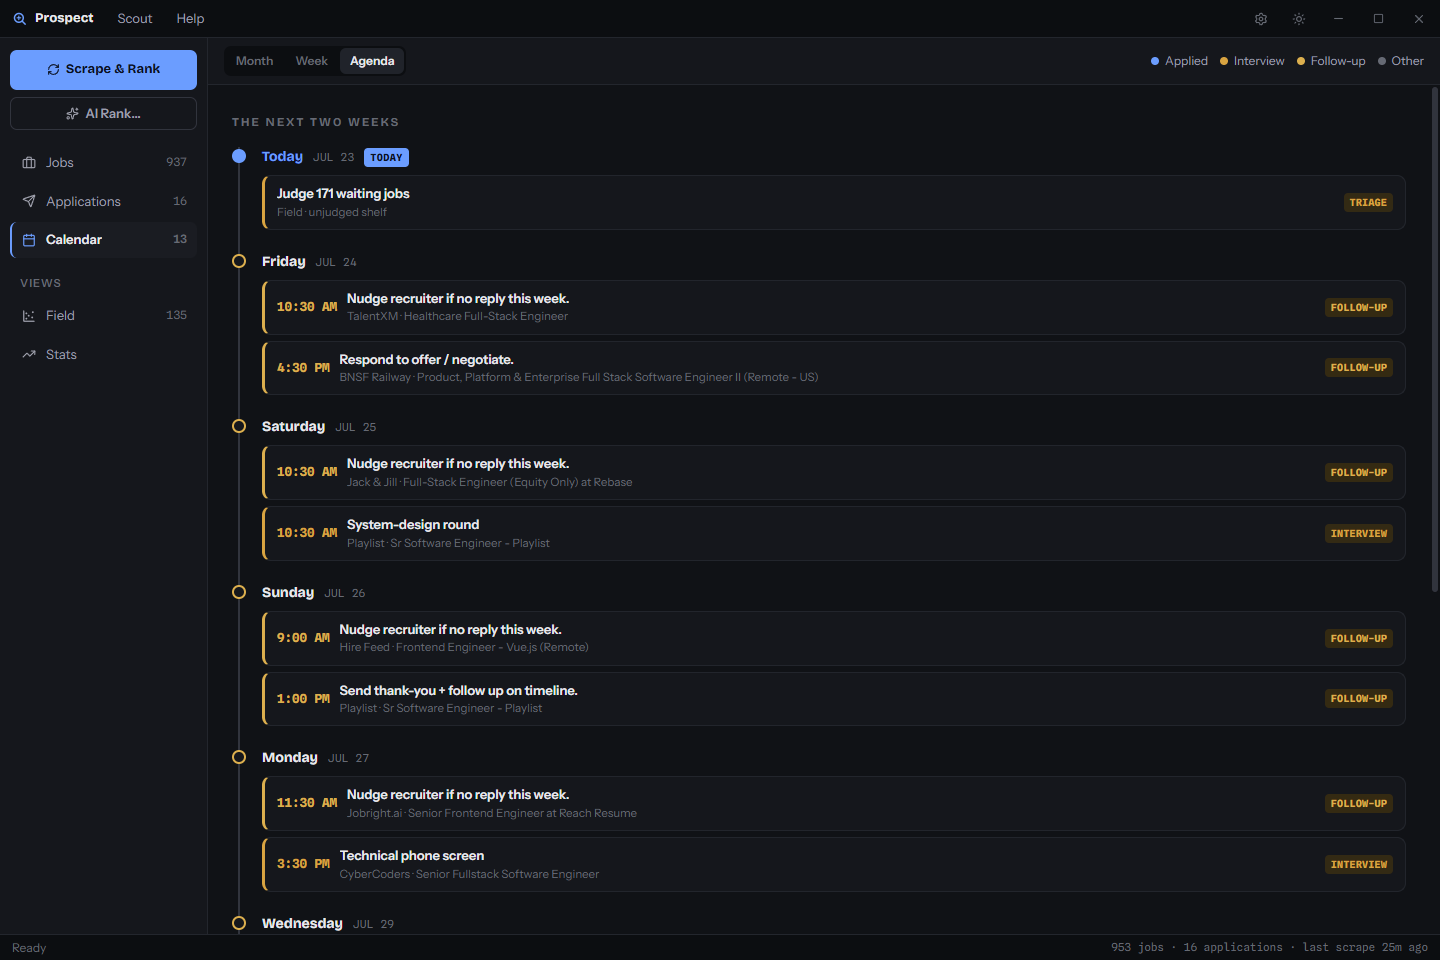This screenshot has height=960, width=1440.
Task: Go to Jobs in the sidebar
Action: pos(103,162)
